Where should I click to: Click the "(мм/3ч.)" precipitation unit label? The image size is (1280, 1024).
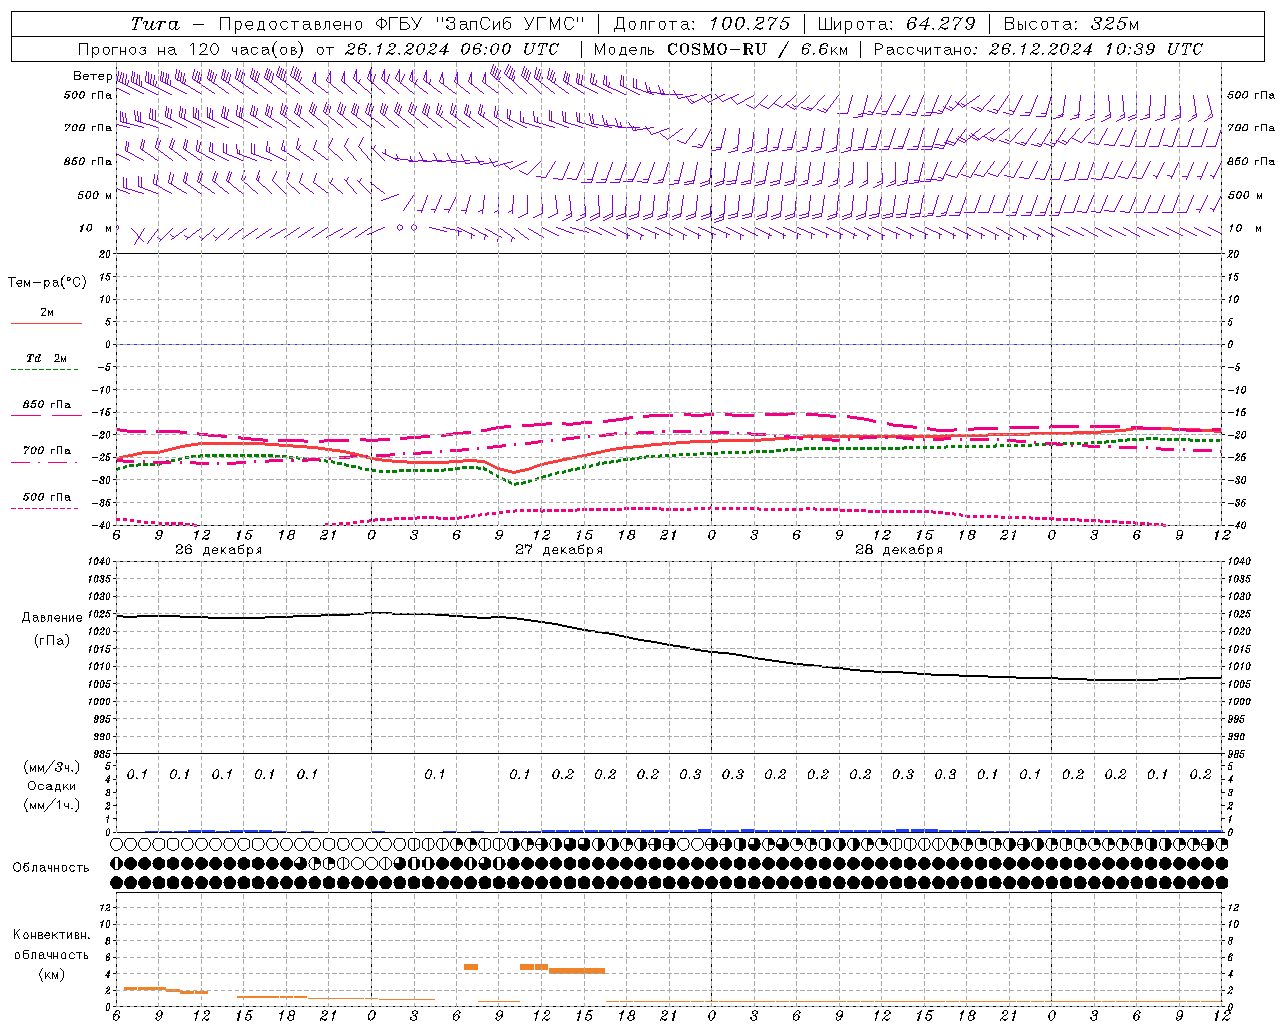51,767
